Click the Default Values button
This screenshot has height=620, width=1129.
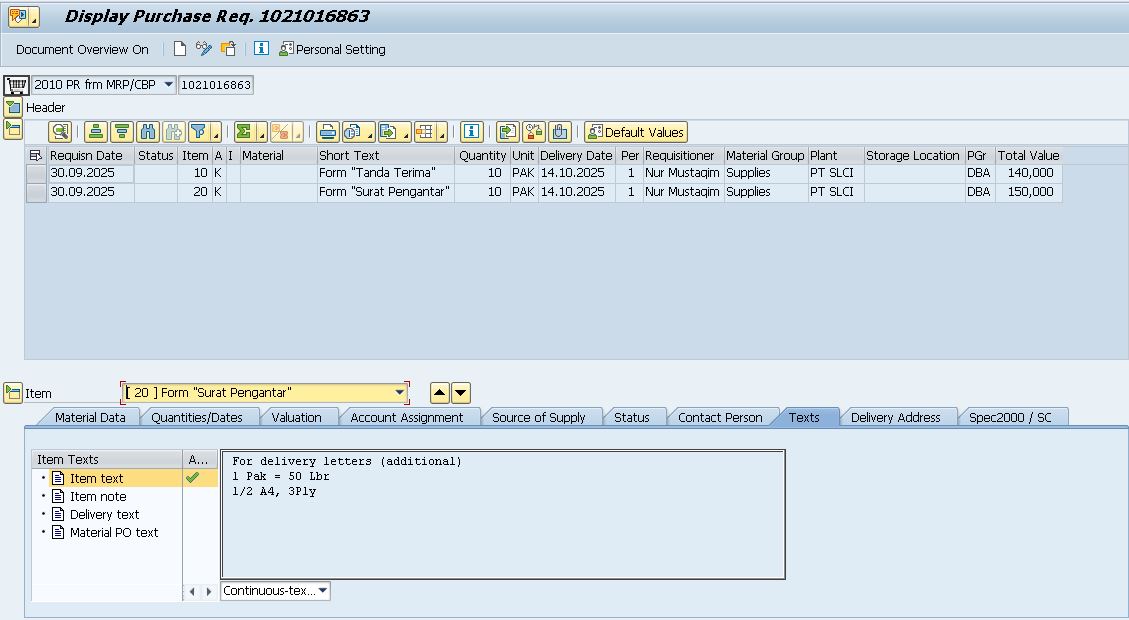coord(636,132)
